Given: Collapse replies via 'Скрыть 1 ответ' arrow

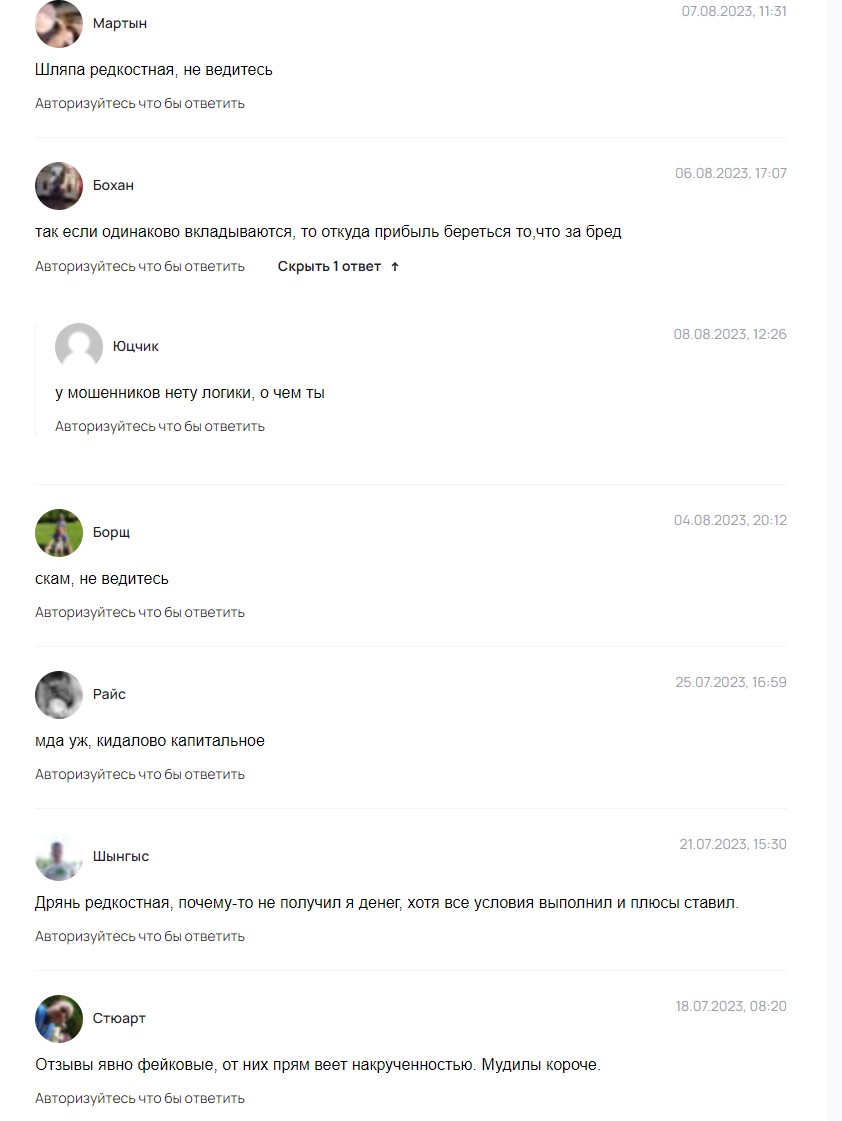Looking at the screenshot, I should 395,267.
